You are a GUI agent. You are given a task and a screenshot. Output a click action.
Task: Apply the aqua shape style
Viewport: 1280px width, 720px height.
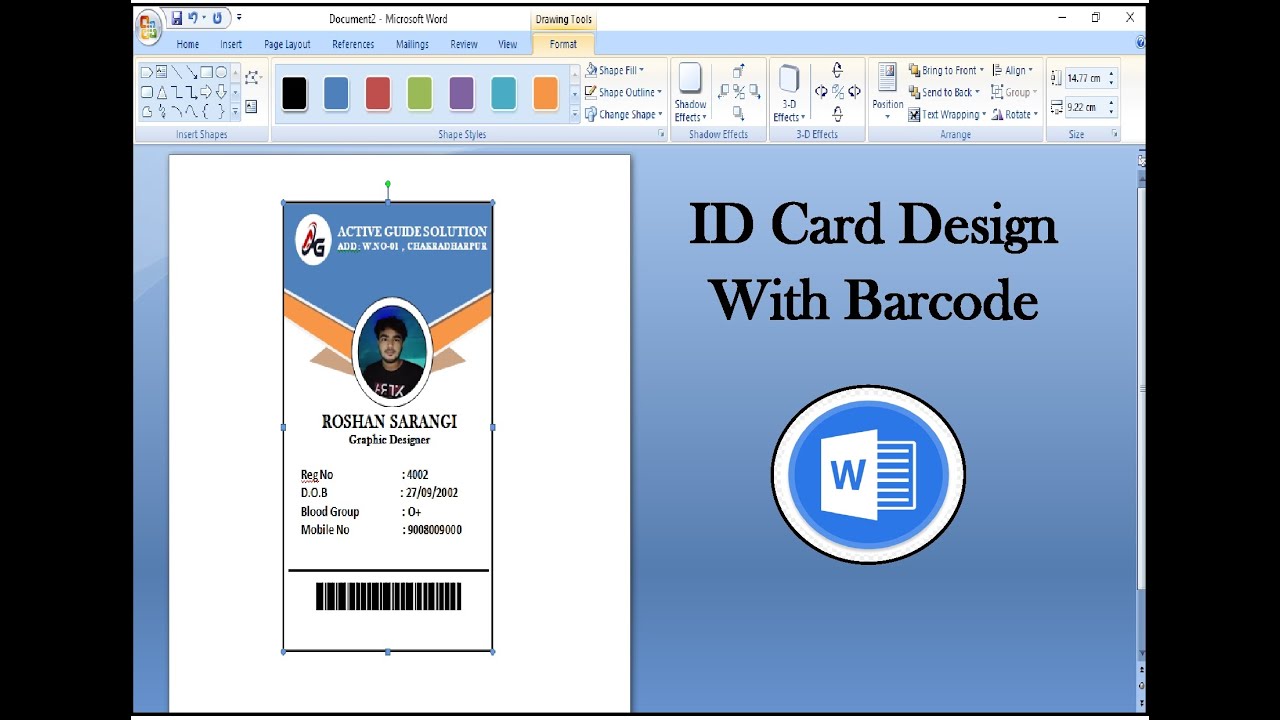[x=503, y=93]
